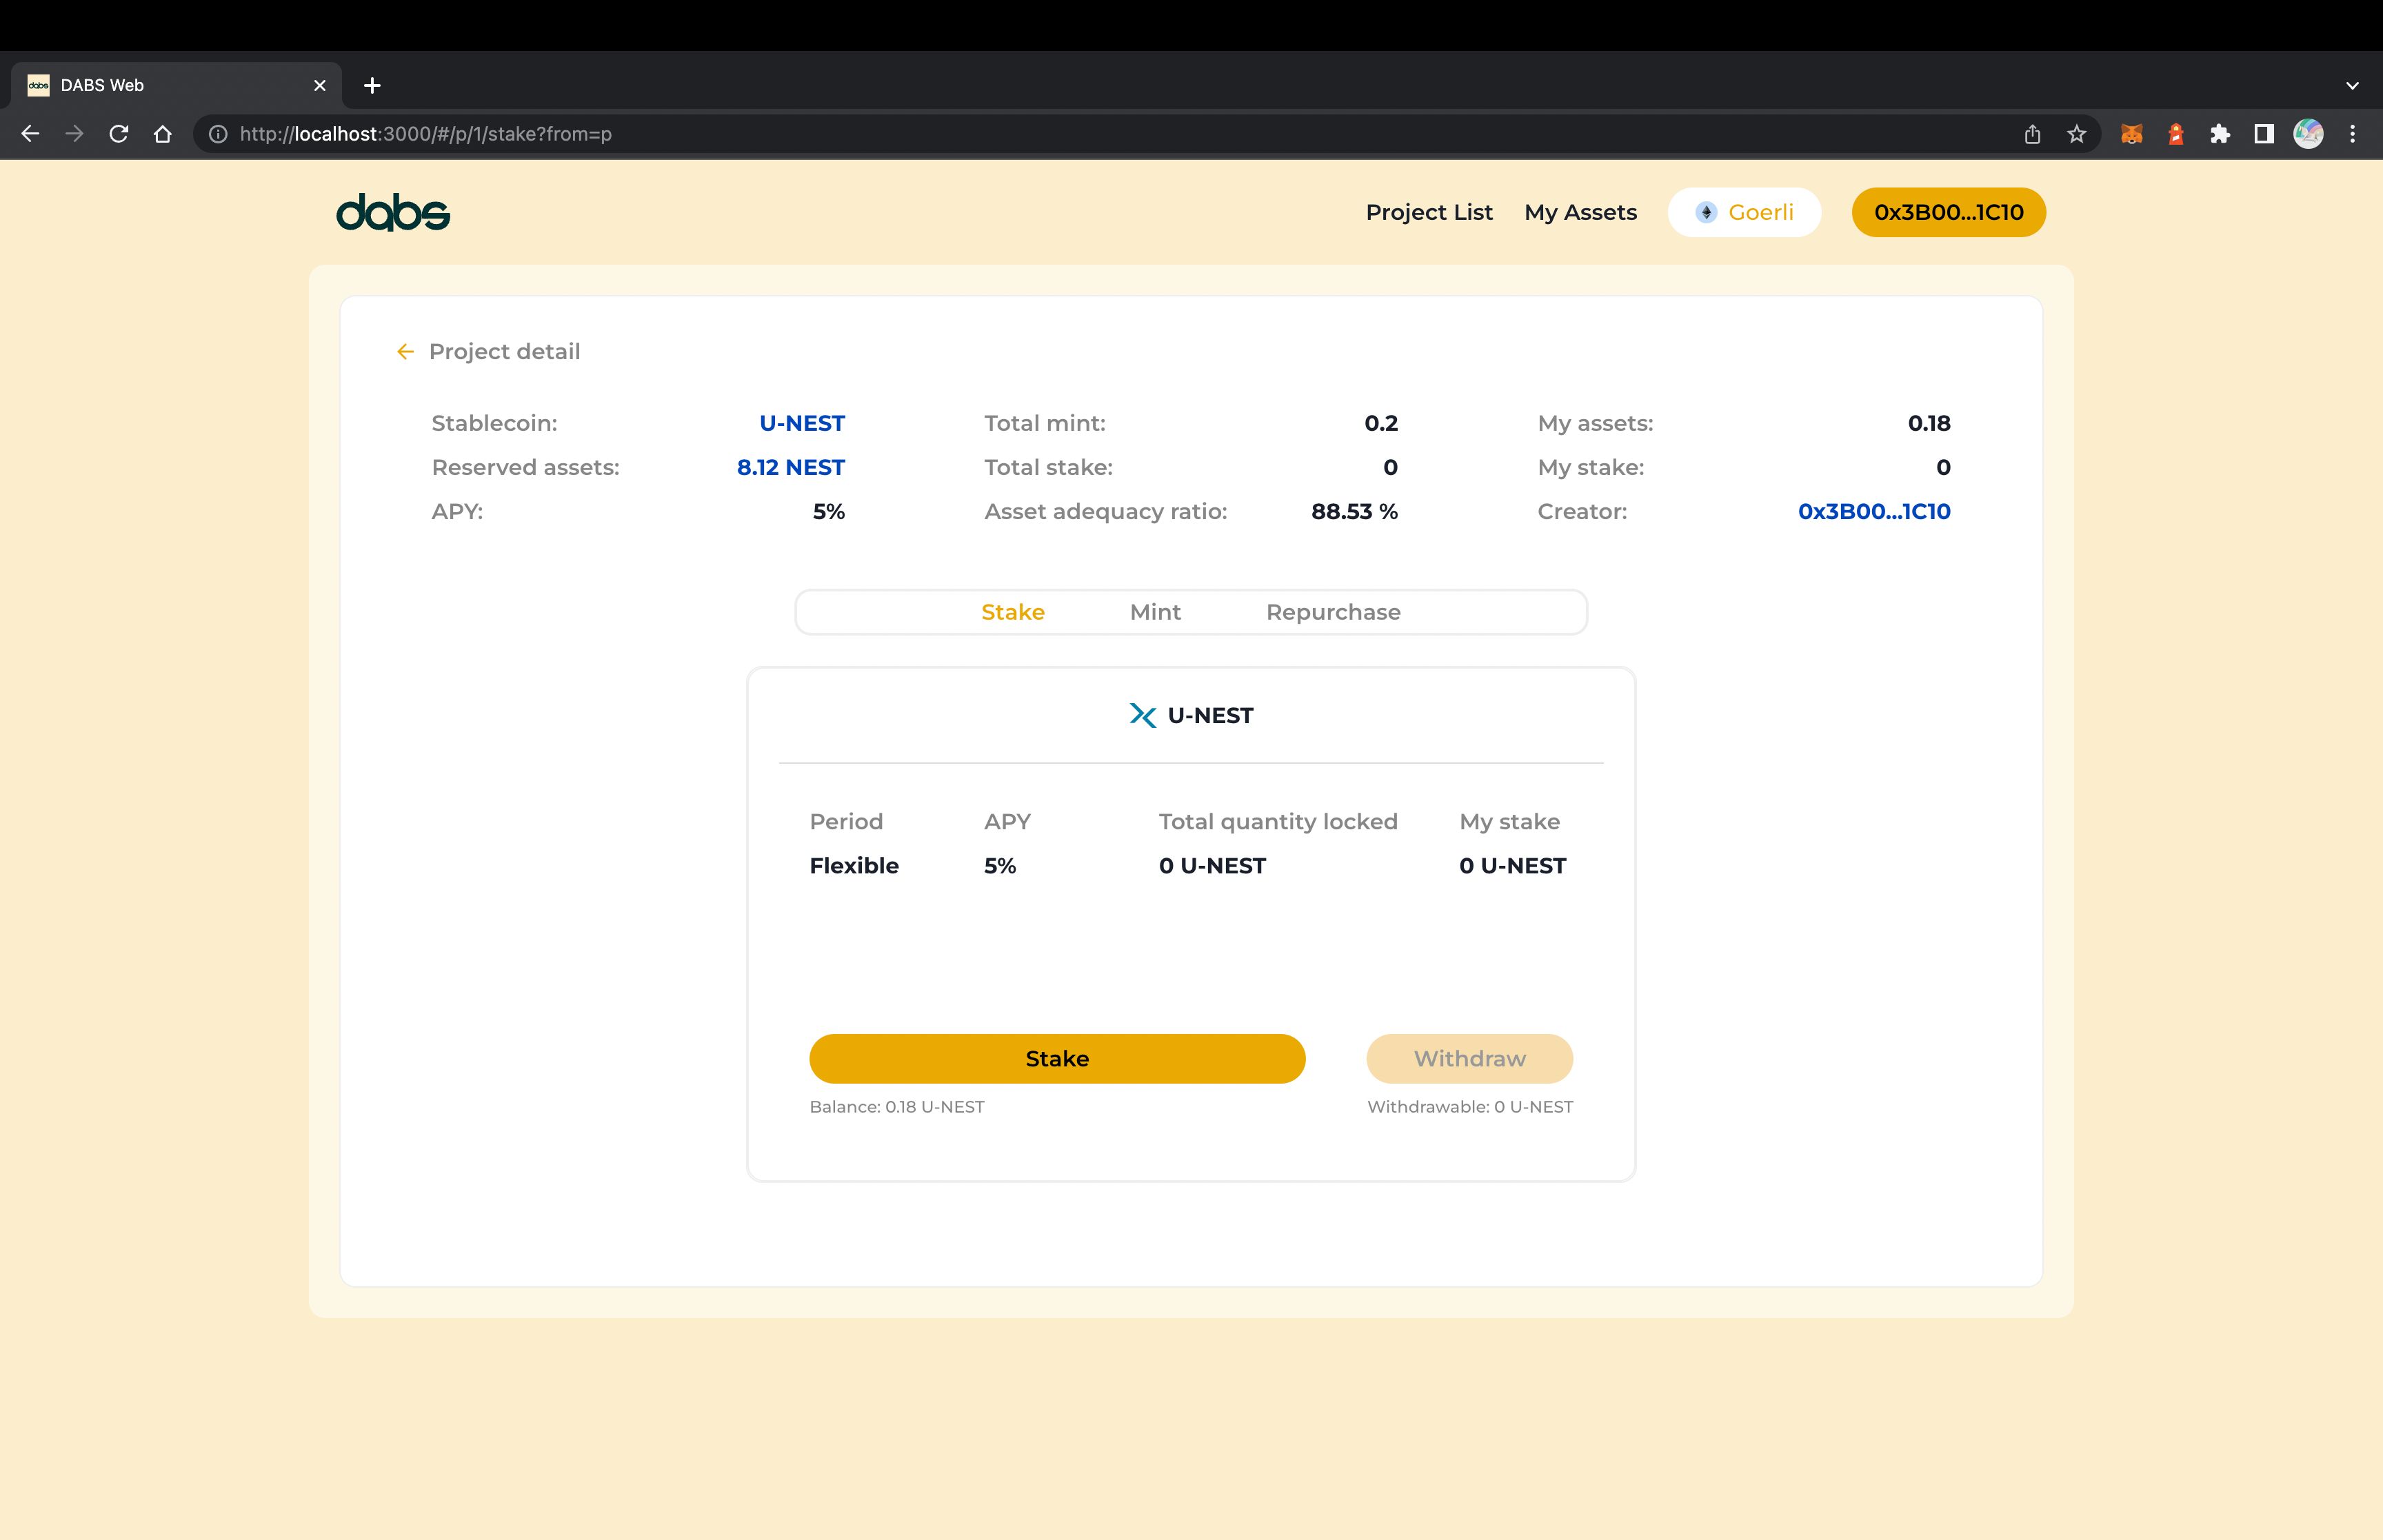Open Chrome profile avatar
2383x1540 pixels.
click(2308, 134)
